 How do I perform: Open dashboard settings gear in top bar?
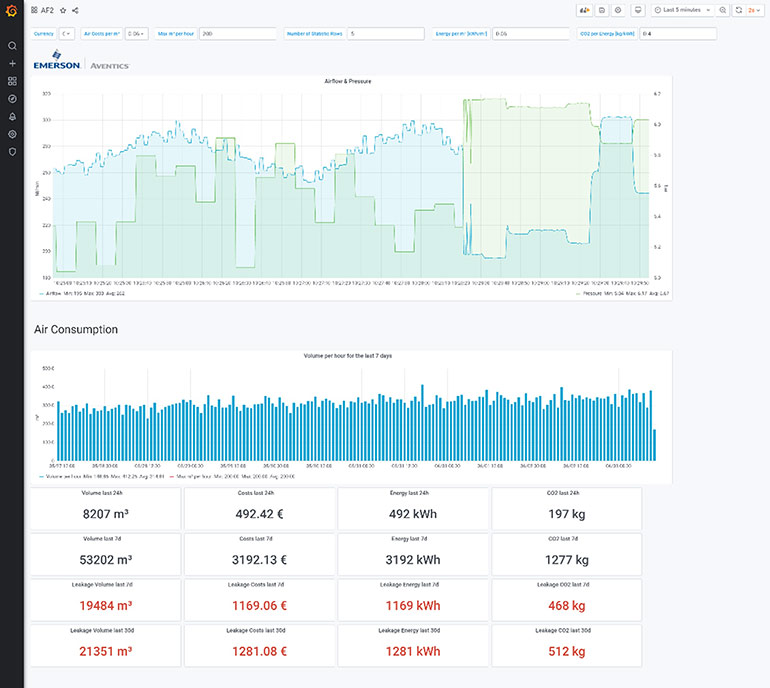click(618, 10)
